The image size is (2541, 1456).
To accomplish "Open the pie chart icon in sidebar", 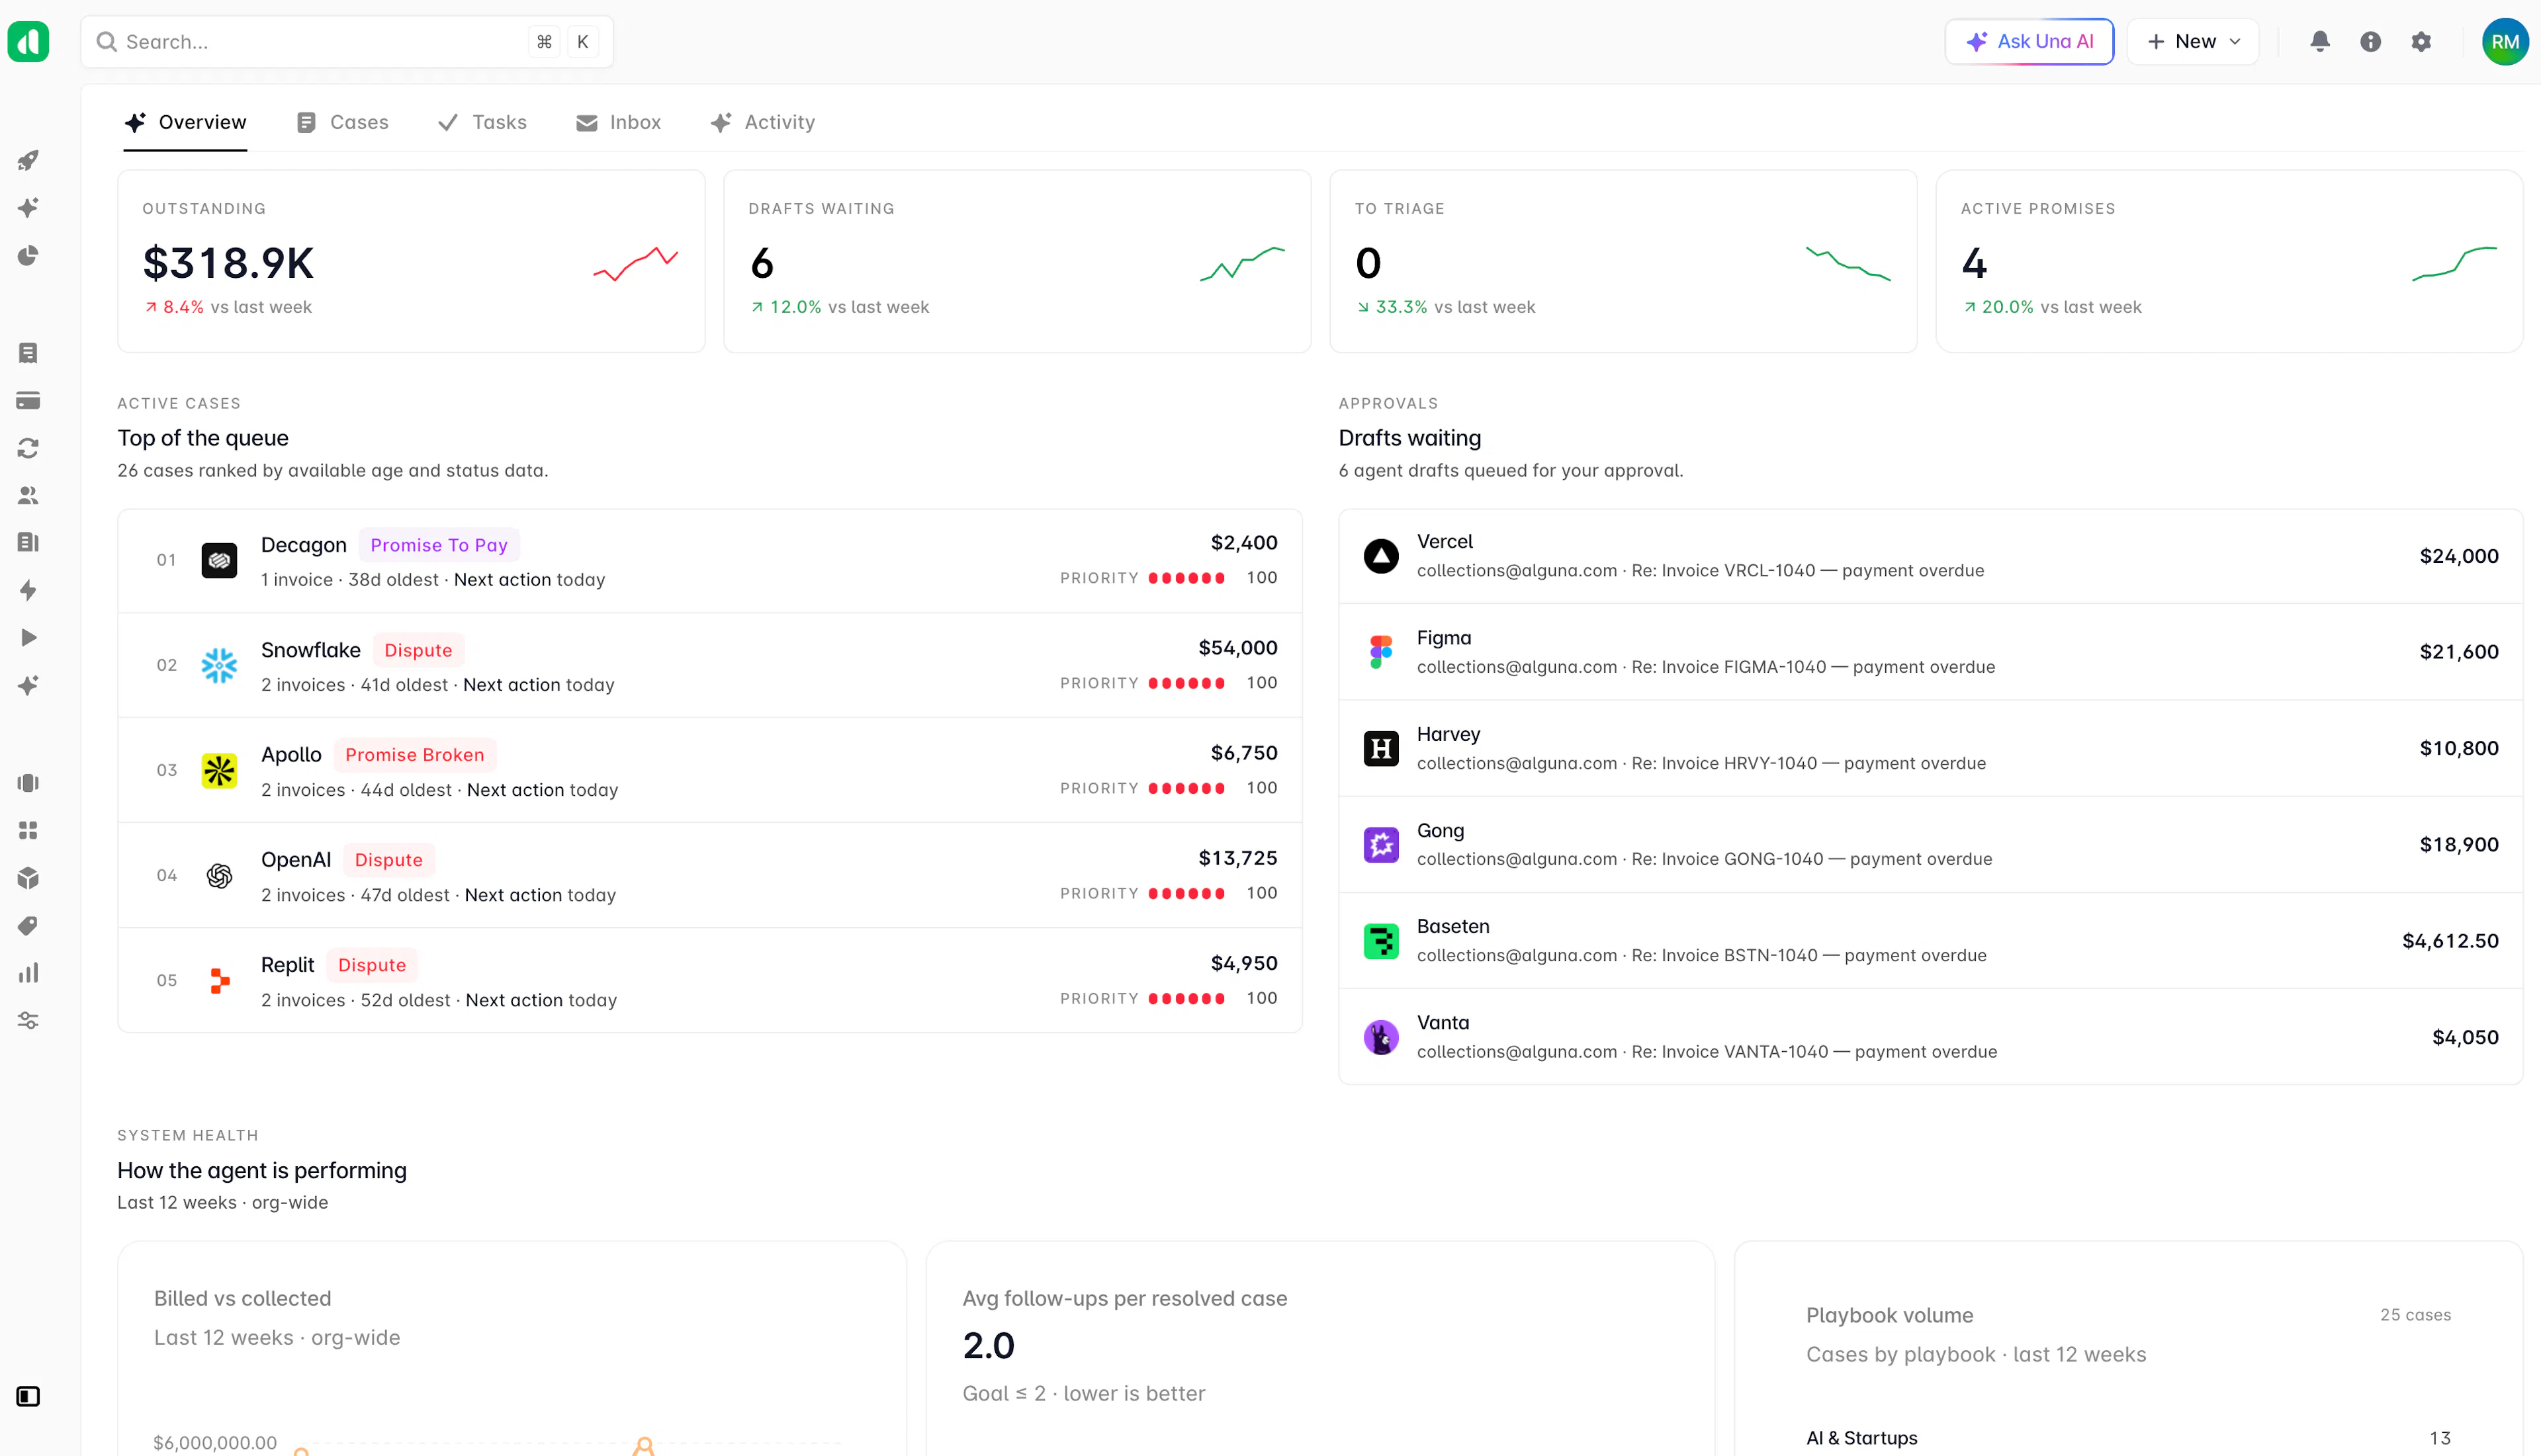I will pos(28,256).
